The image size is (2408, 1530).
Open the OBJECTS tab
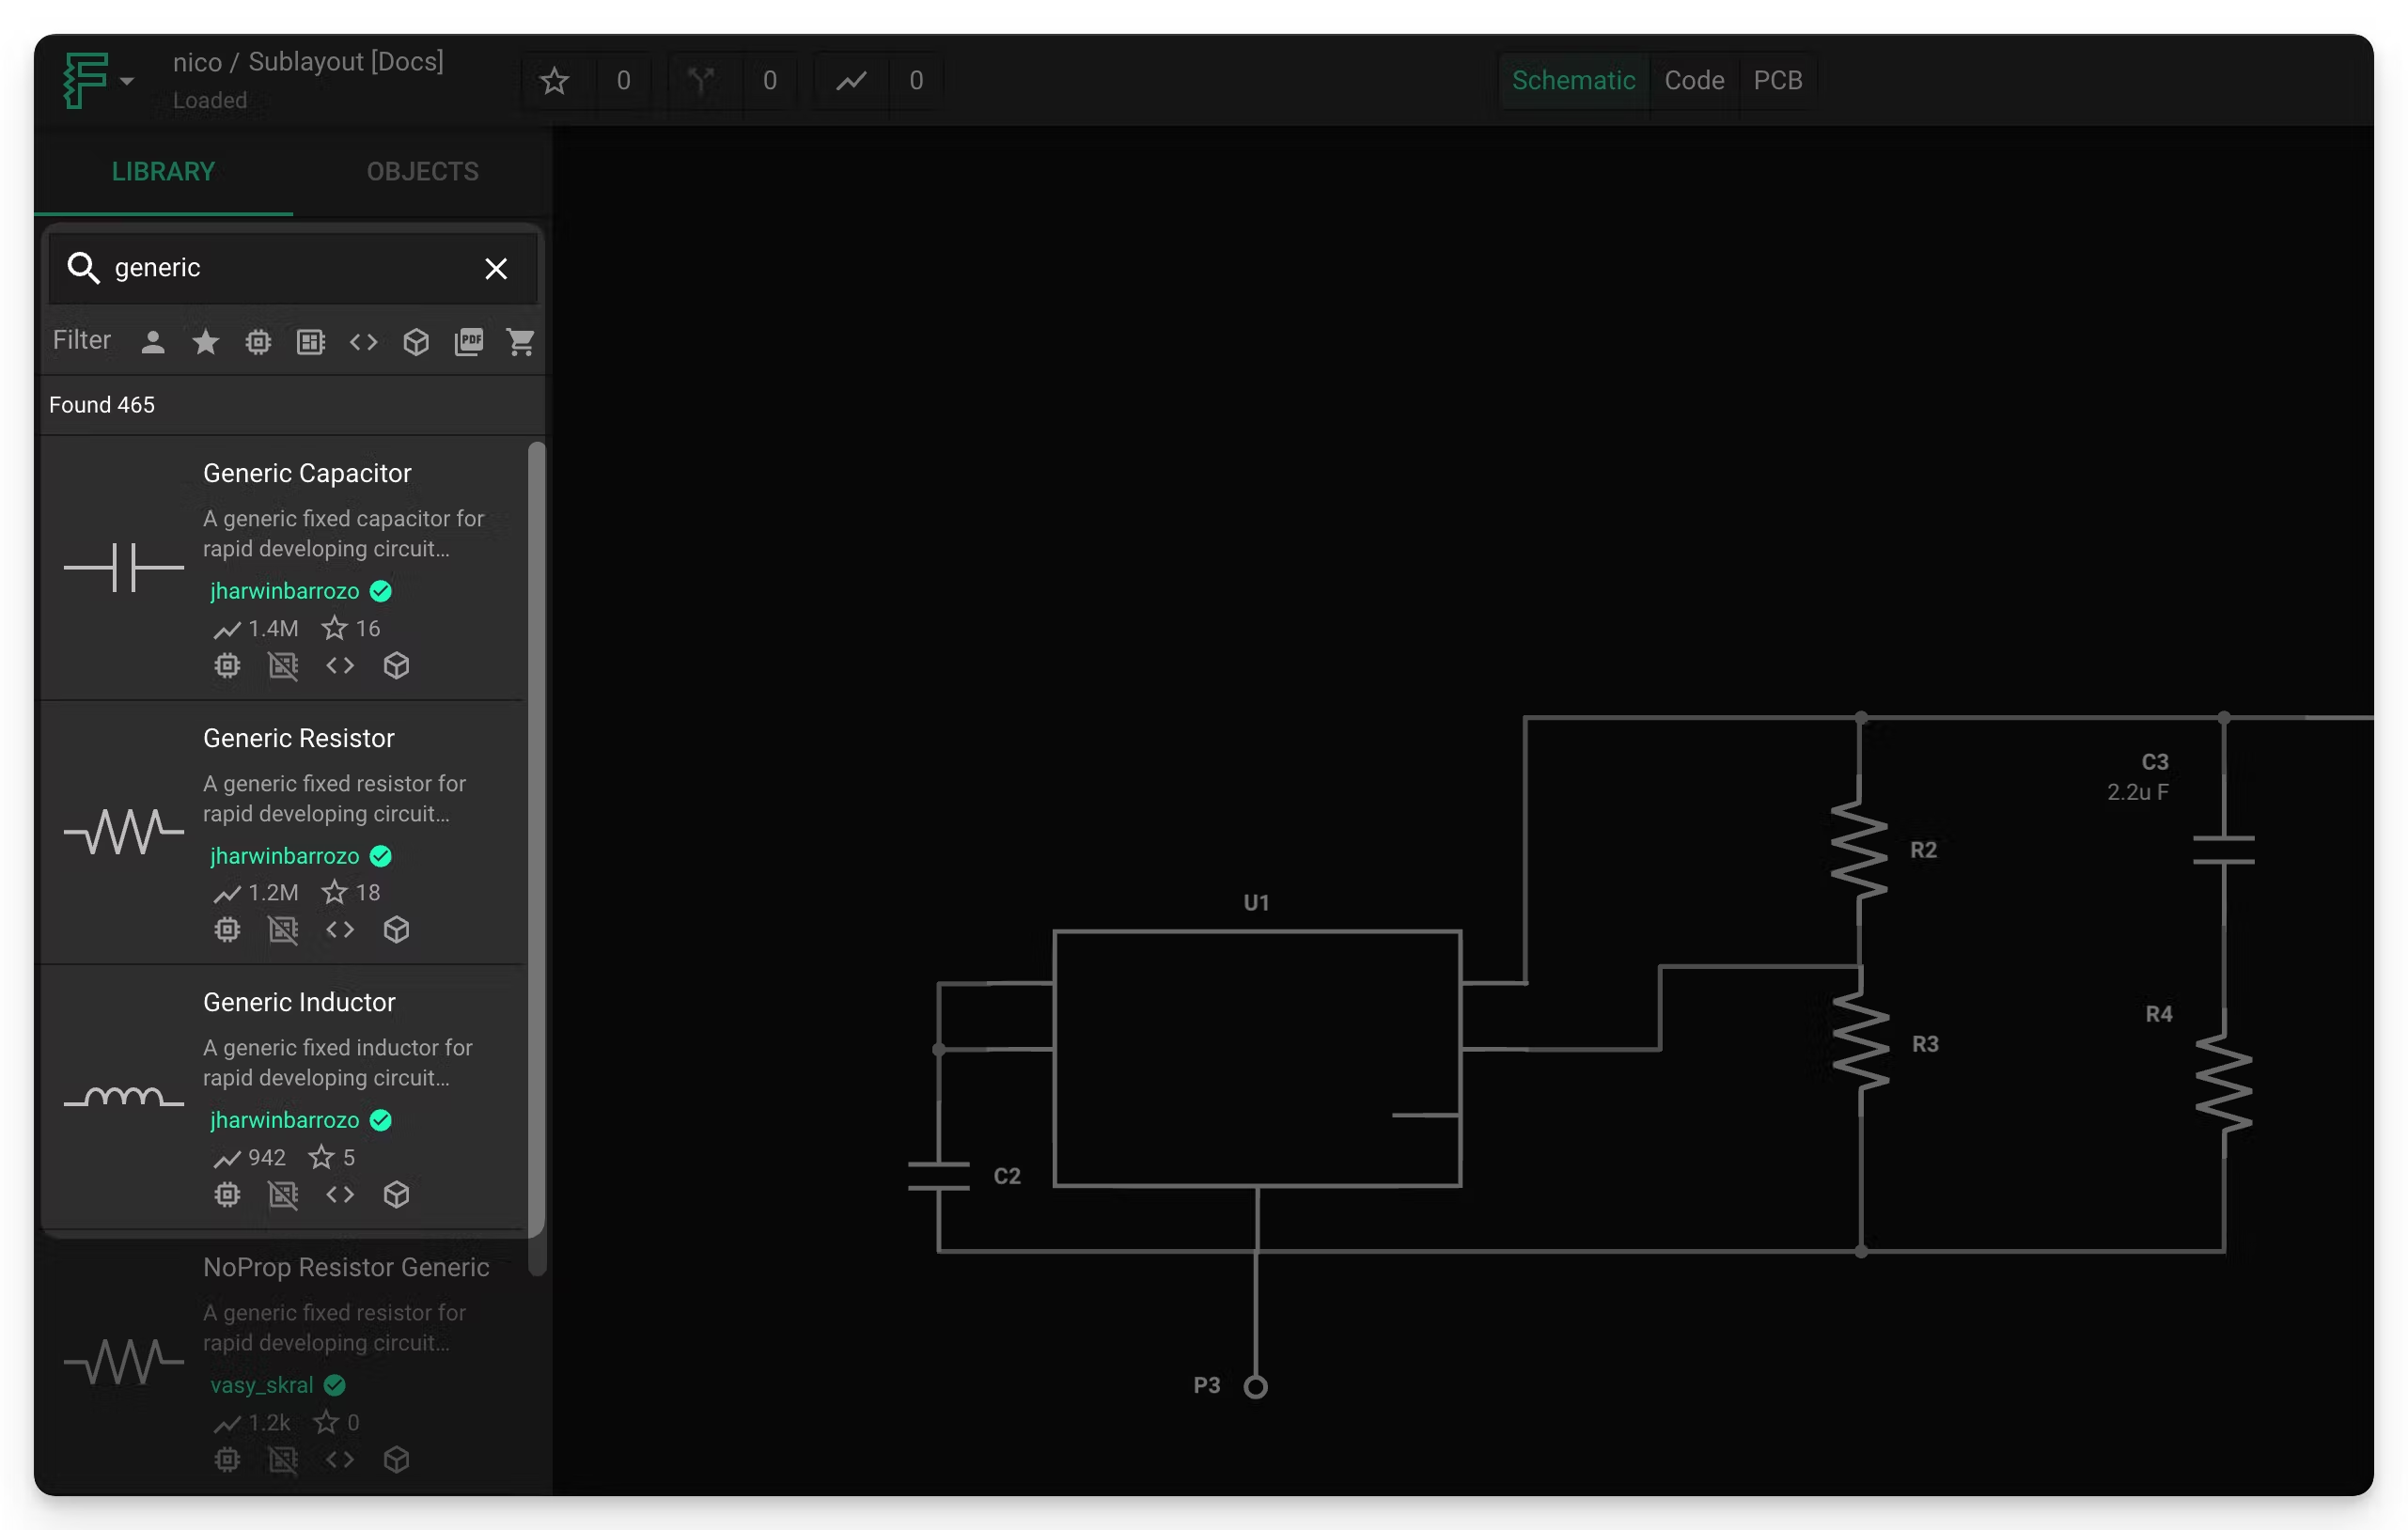point(422,171)
